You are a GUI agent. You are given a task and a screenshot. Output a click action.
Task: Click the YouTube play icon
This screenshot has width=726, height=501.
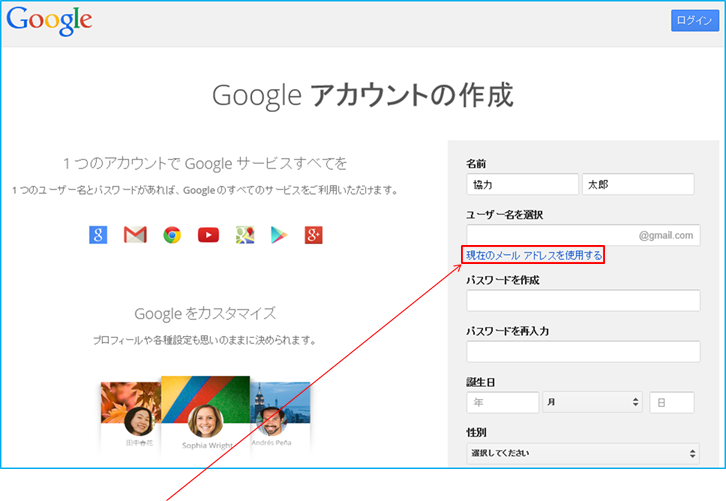[208, 235]
